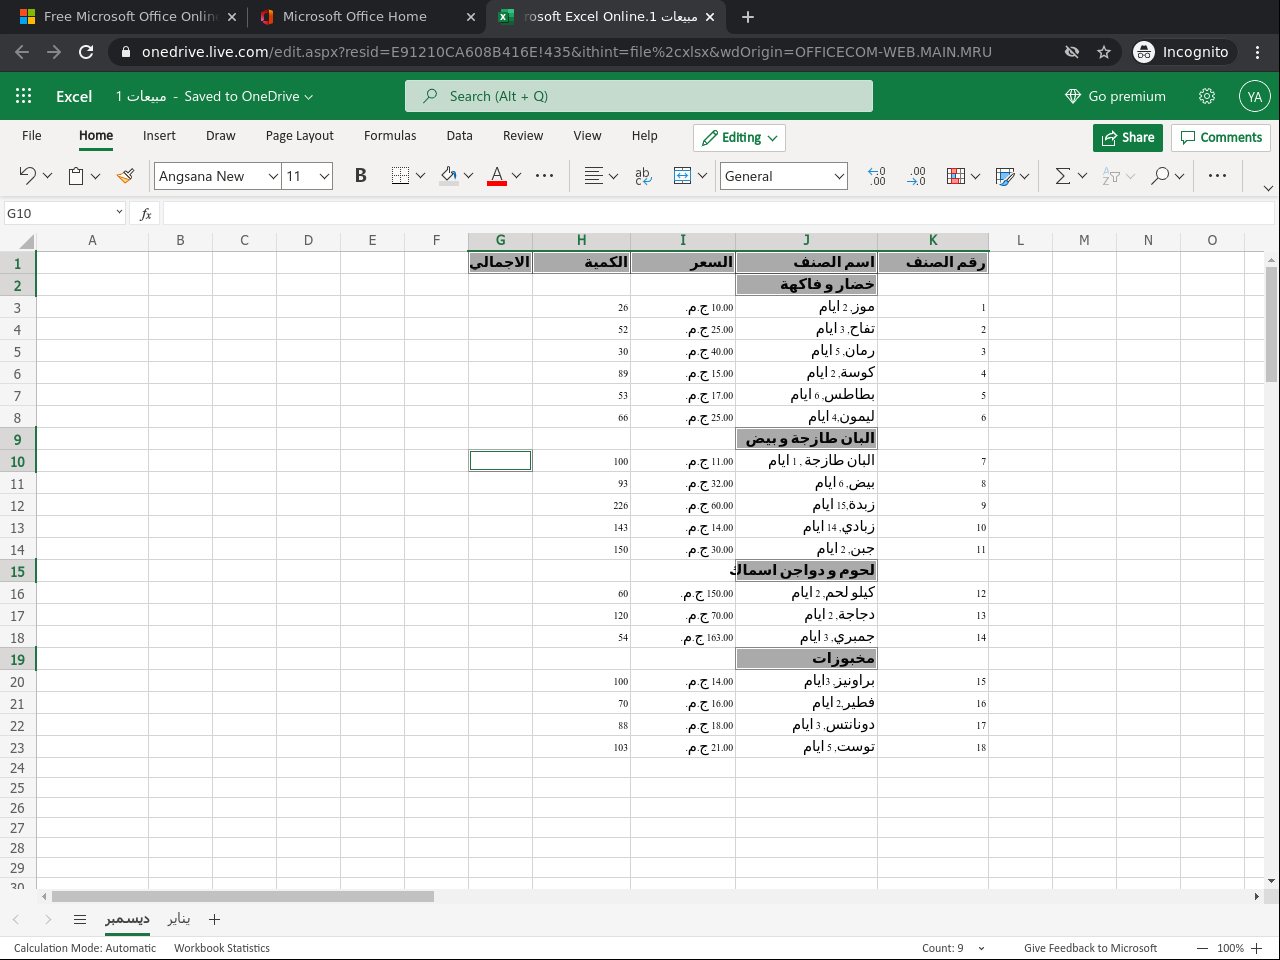
Task: Apply red Font Color
Action: coord(497,176)
